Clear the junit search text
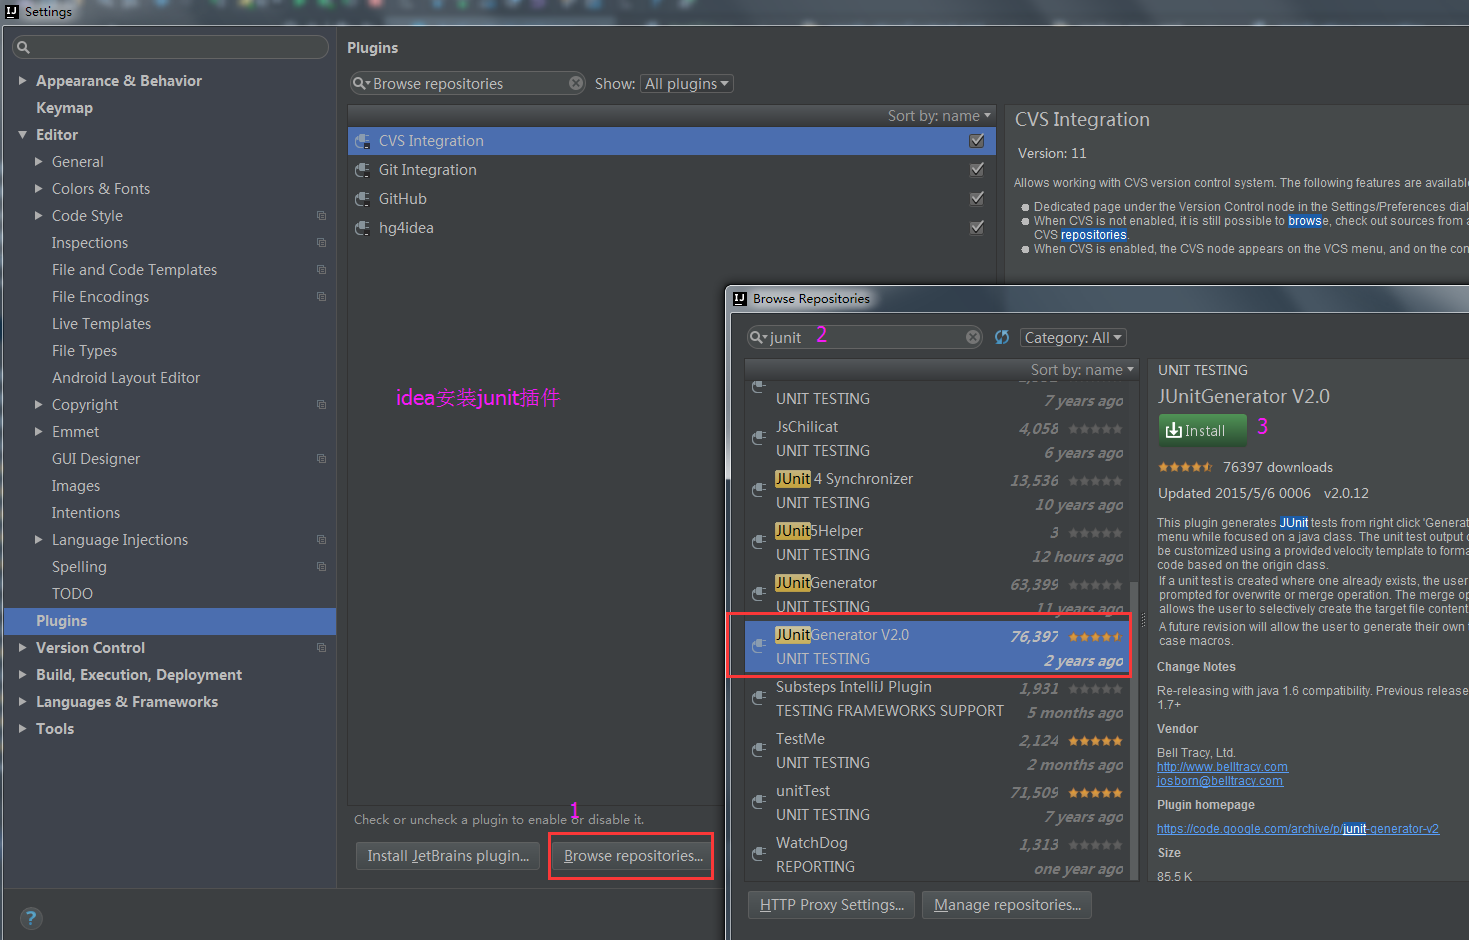The height and width of the screenshot is (940, 1469). click(x=973, y=337)
